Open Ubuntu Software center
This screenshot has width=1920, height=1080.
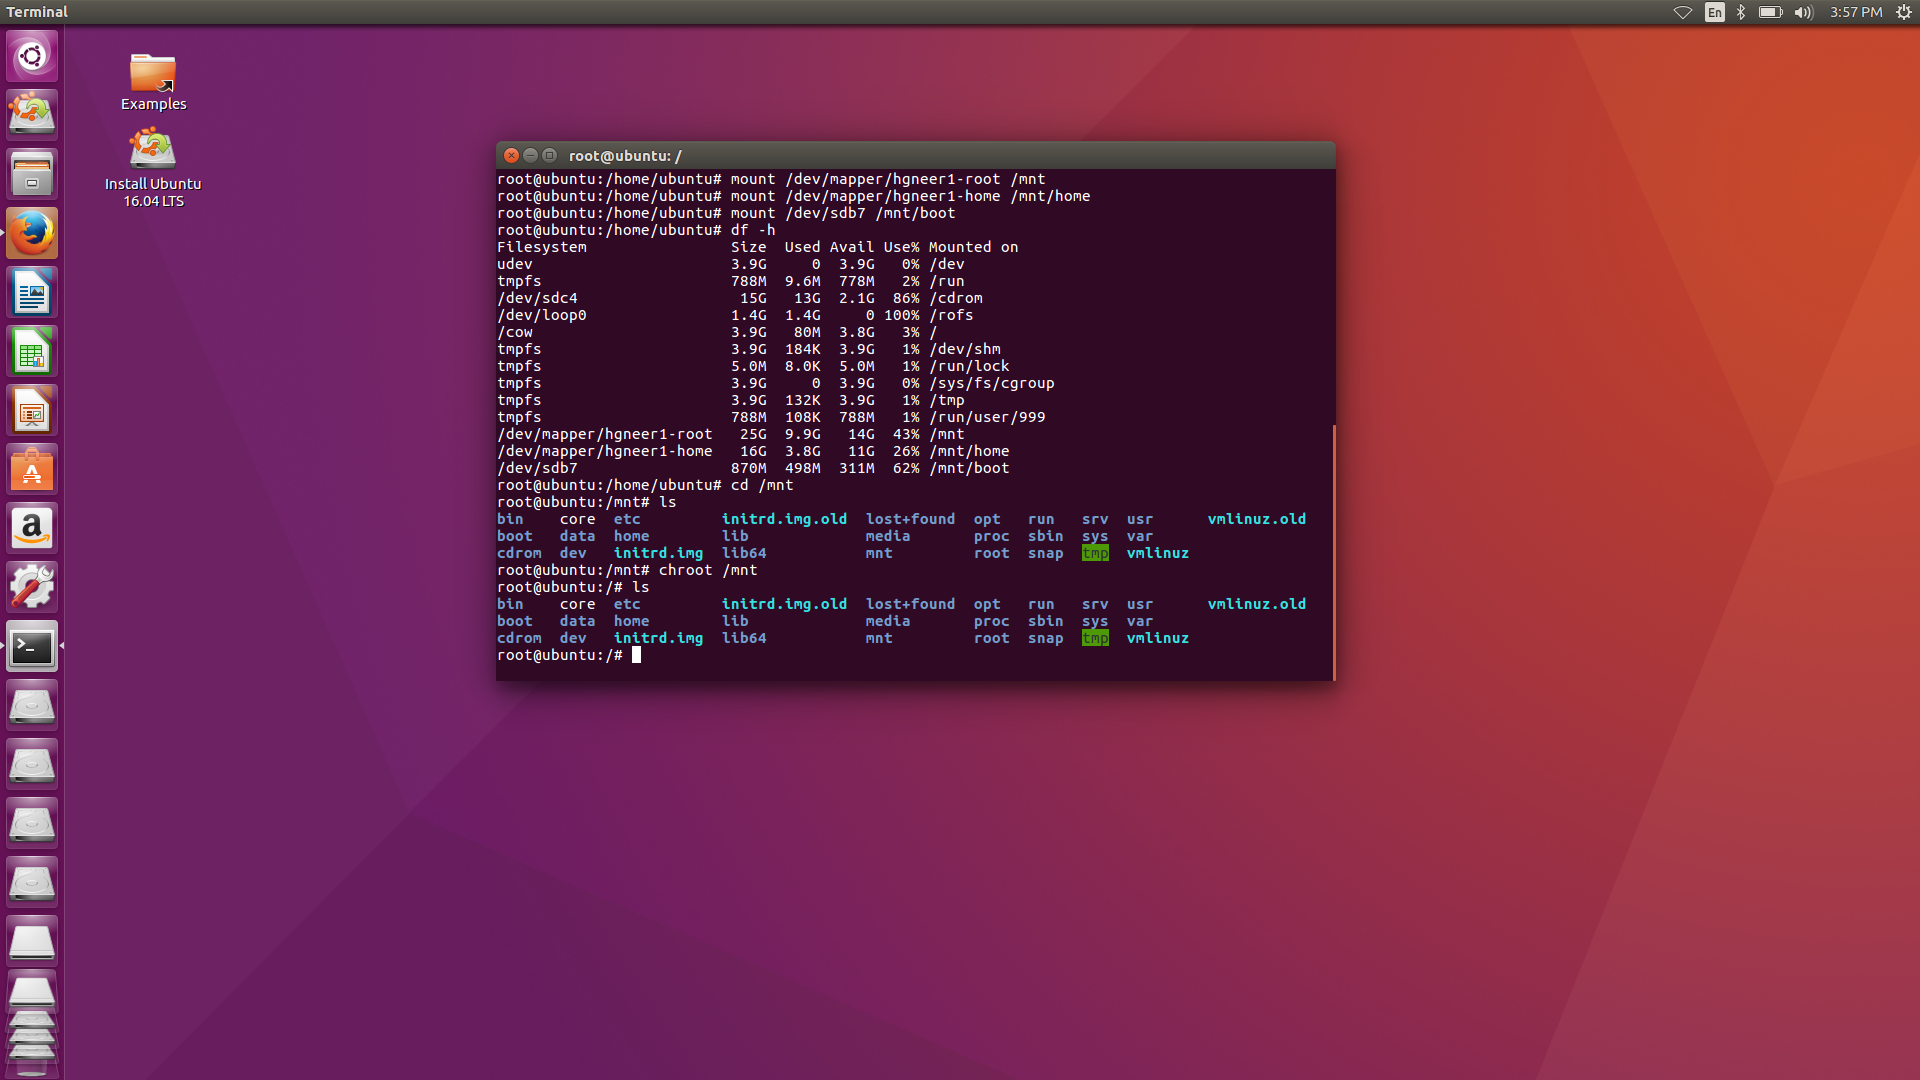tap(32, 468)
